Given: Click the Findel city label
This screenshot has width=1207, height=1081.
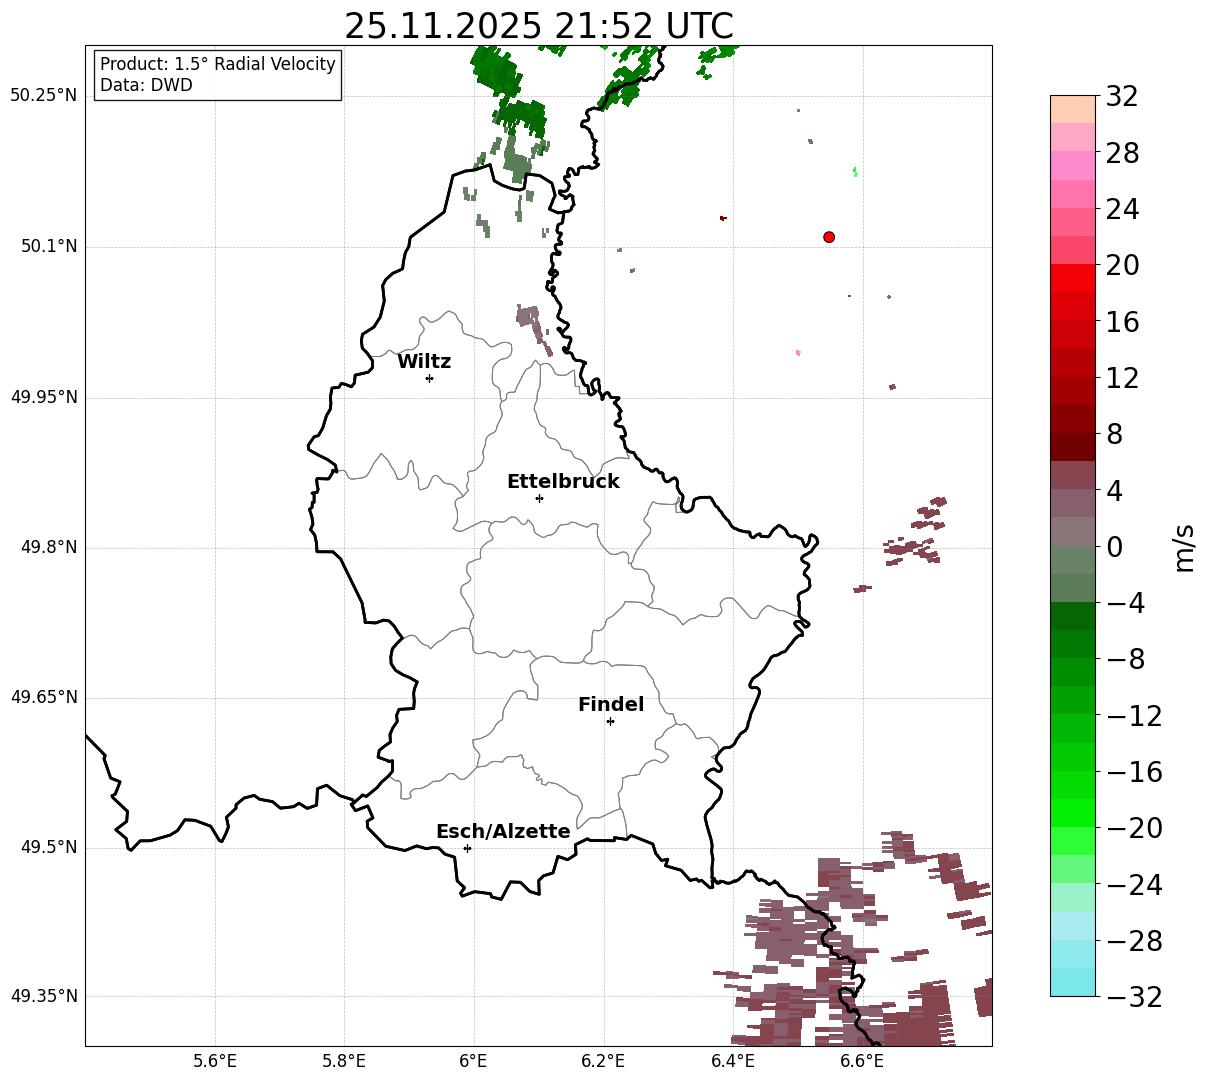Looking at the screenshot, I should point(611,705).
